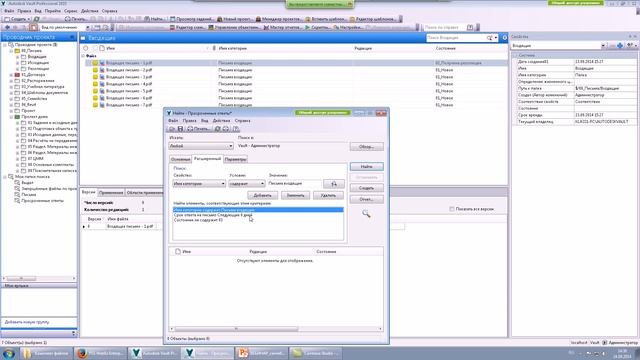
Task: Click the Создать button in the Find dialog
Action: coord(367,188)
